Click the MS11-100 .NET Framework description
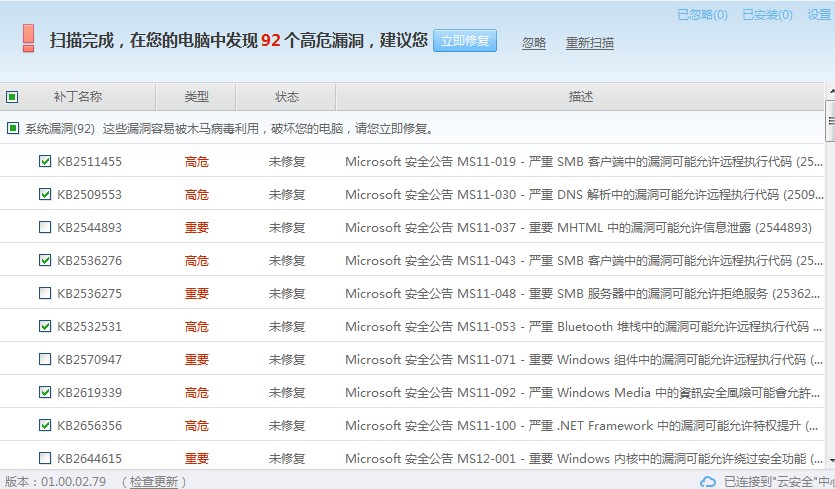 pyautogui.click(x=582, y=426)
